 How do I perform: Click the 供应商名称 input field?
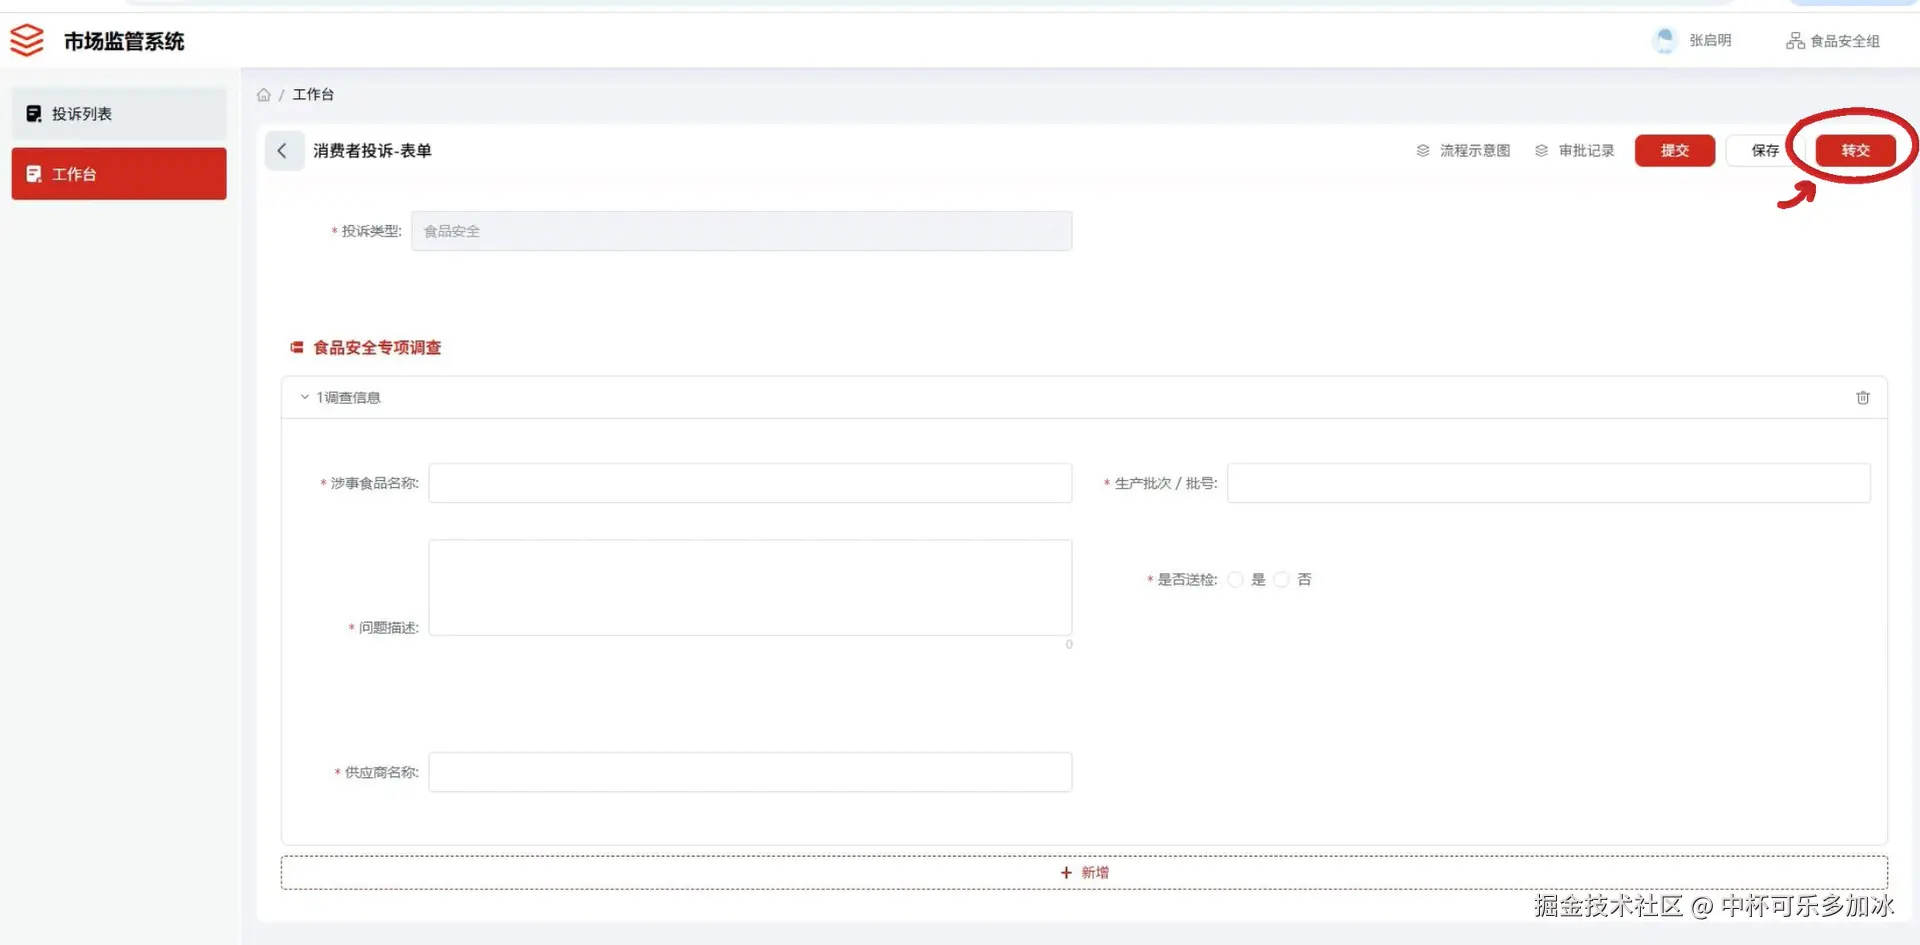pos(750,772)
